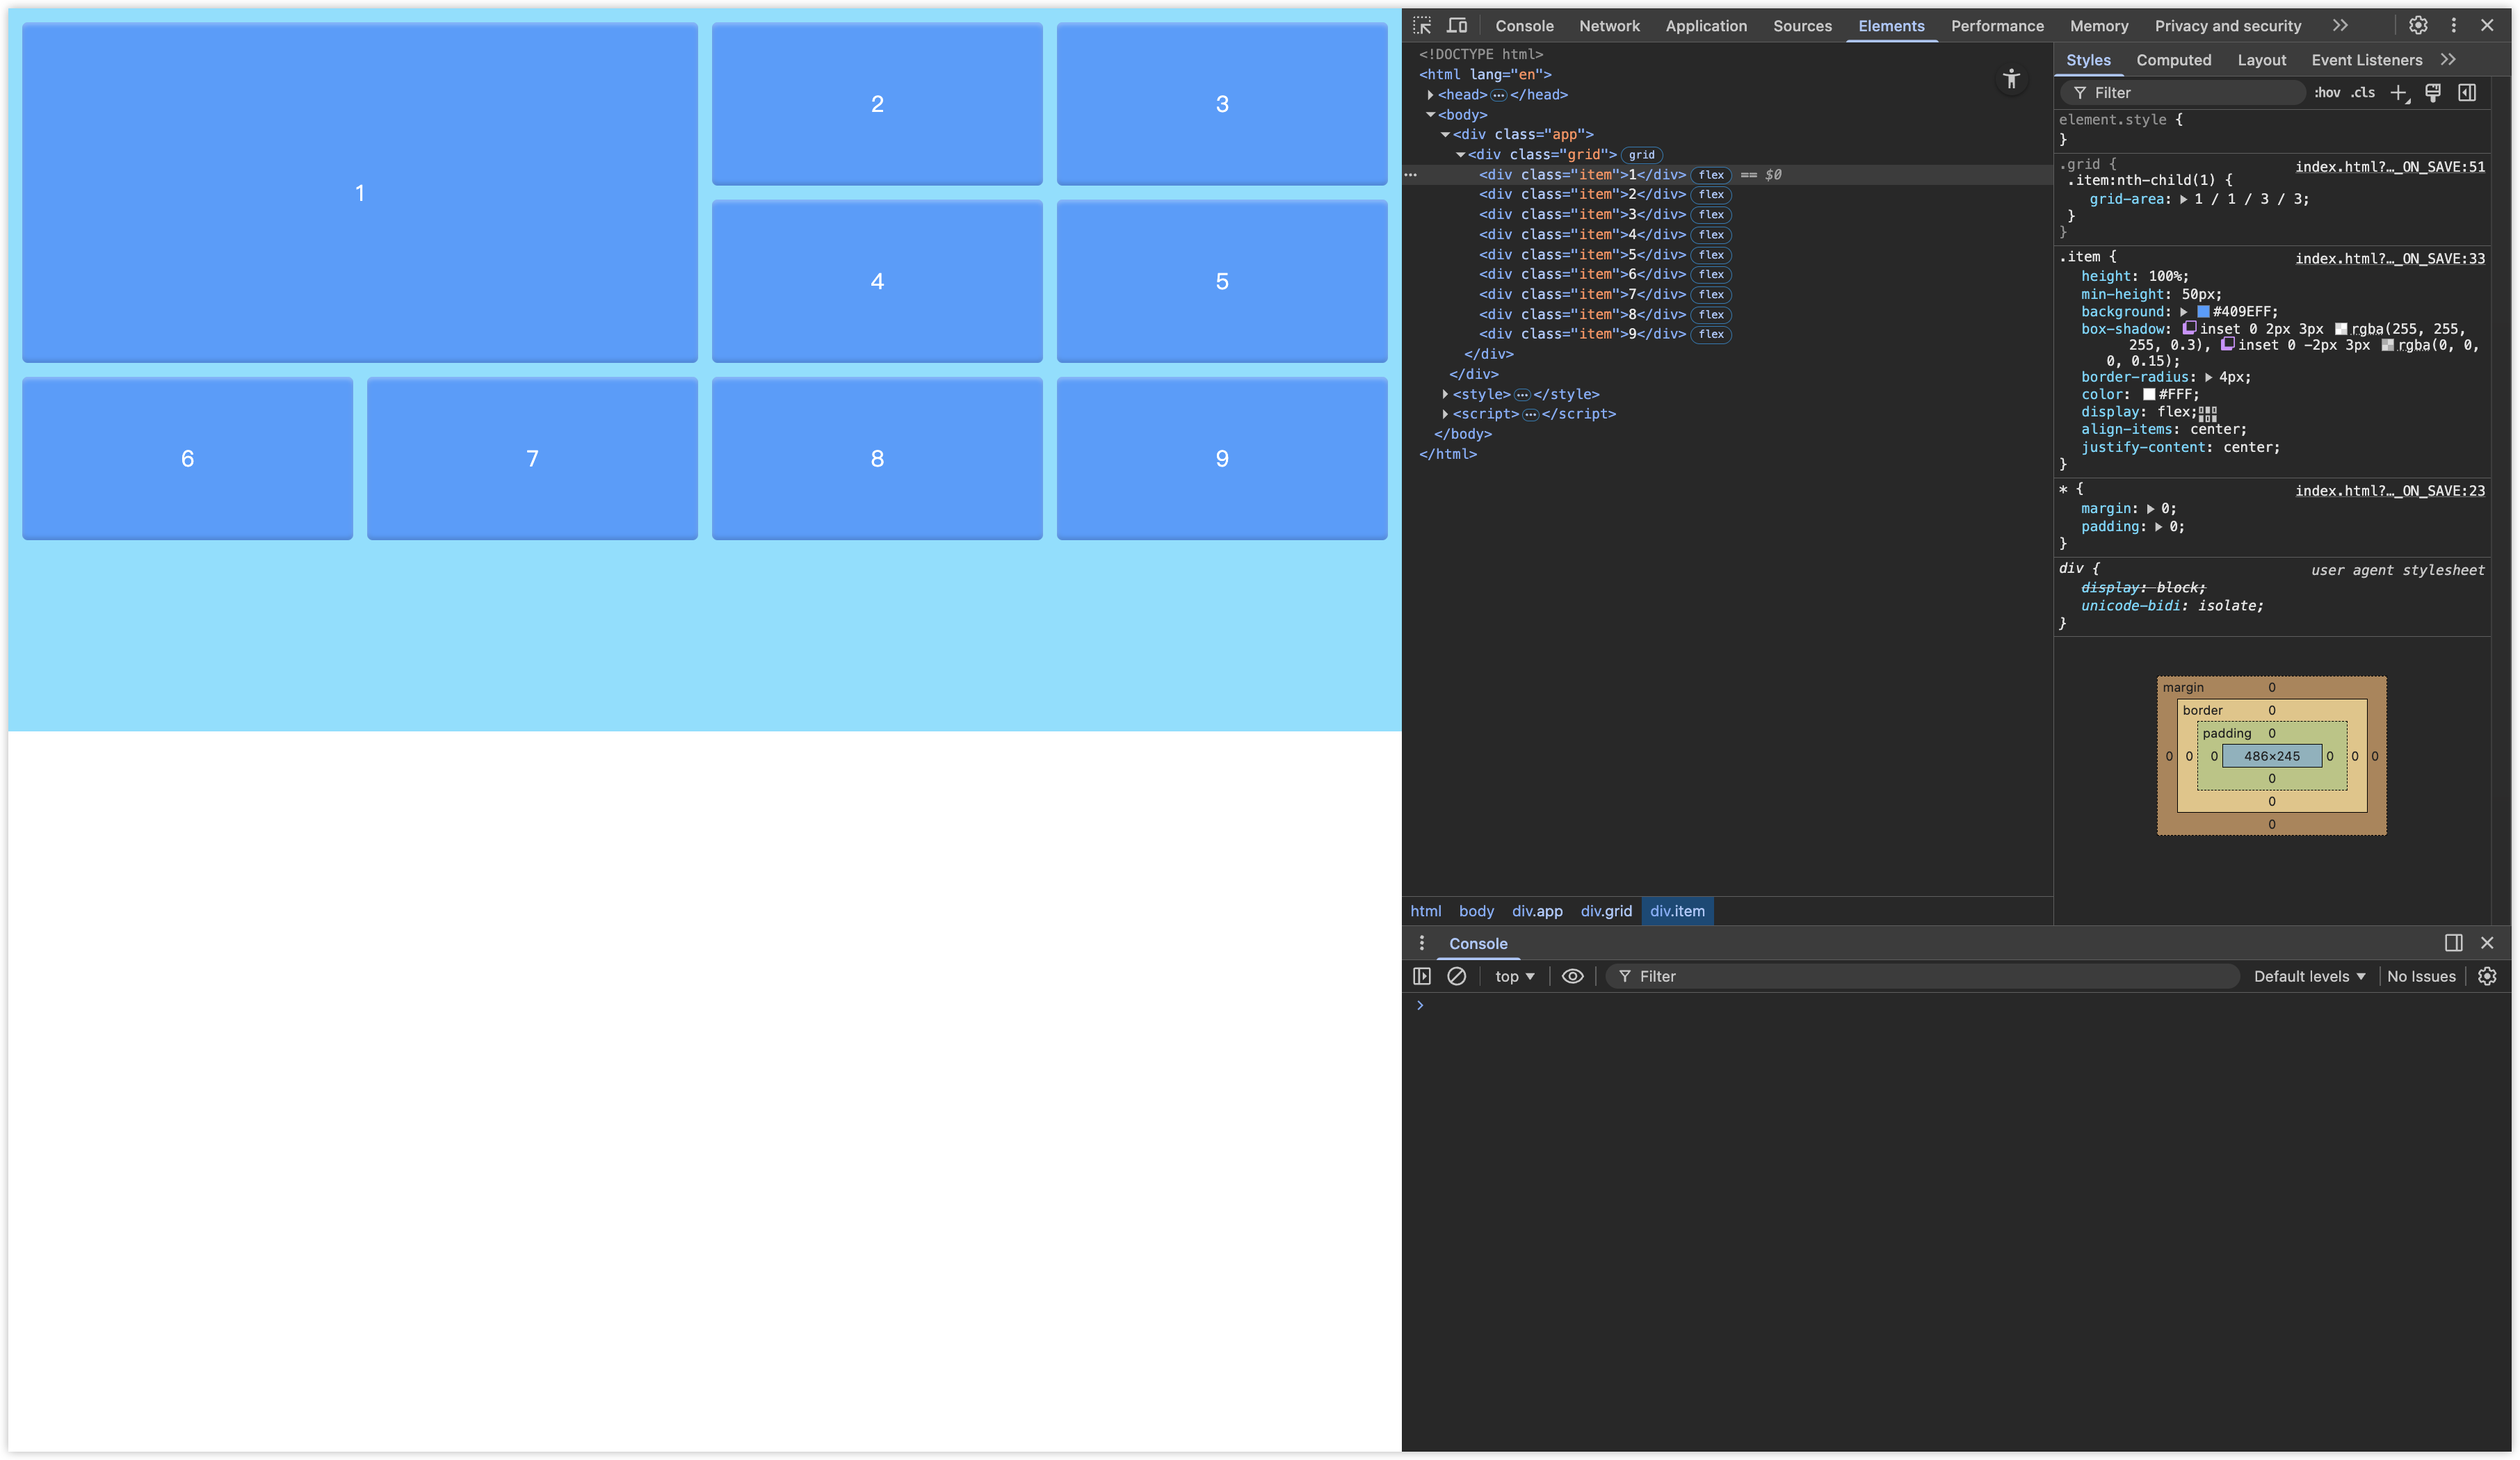The image size is (2520, 1460).
Task: Expand the head element node
Action: pos(1430,95)
